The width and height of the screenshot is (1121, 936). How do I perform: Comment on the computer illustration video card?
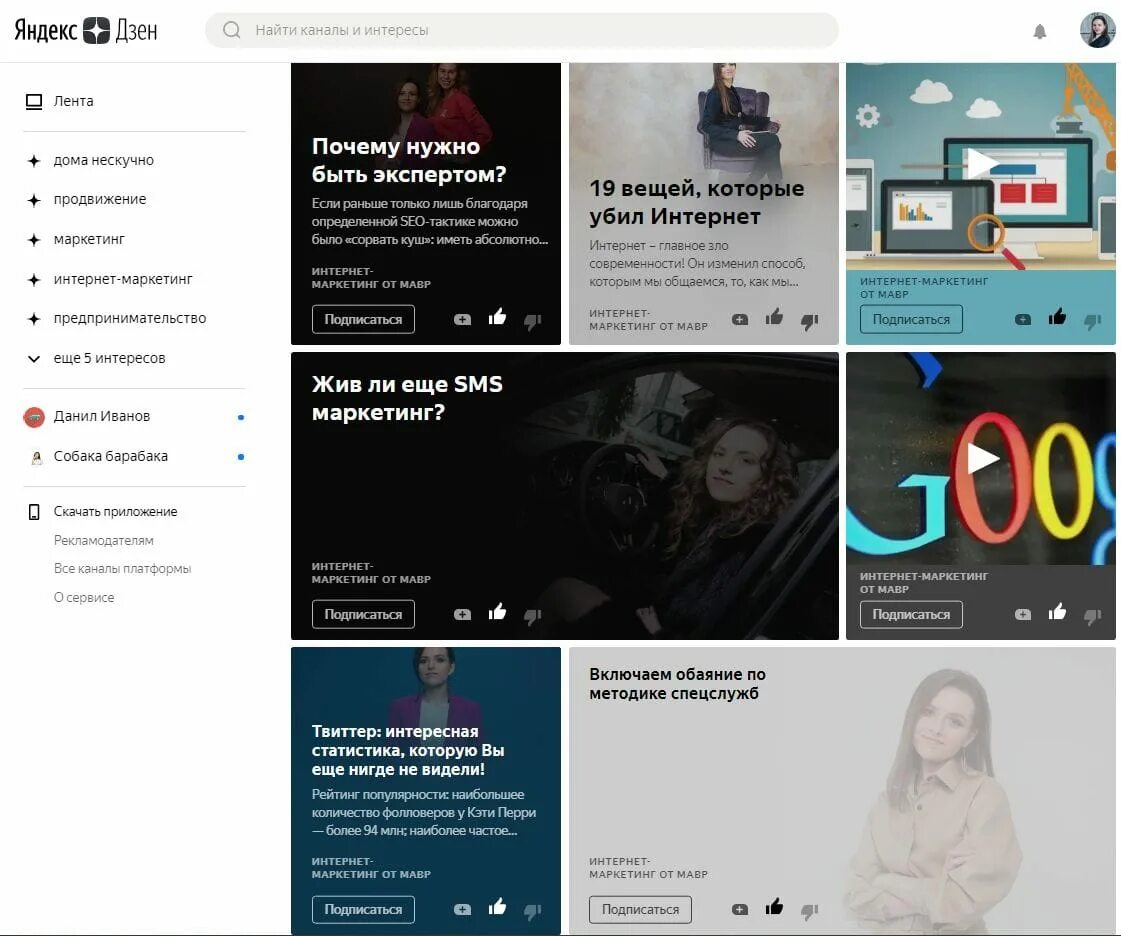tap(1023, 320)
